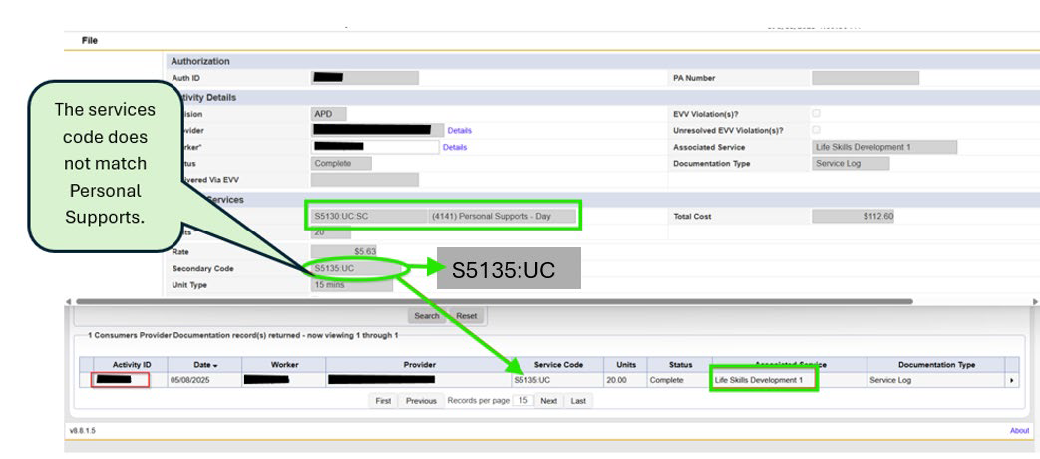
Task: Go to the First page of records
Action: [383, 401]
